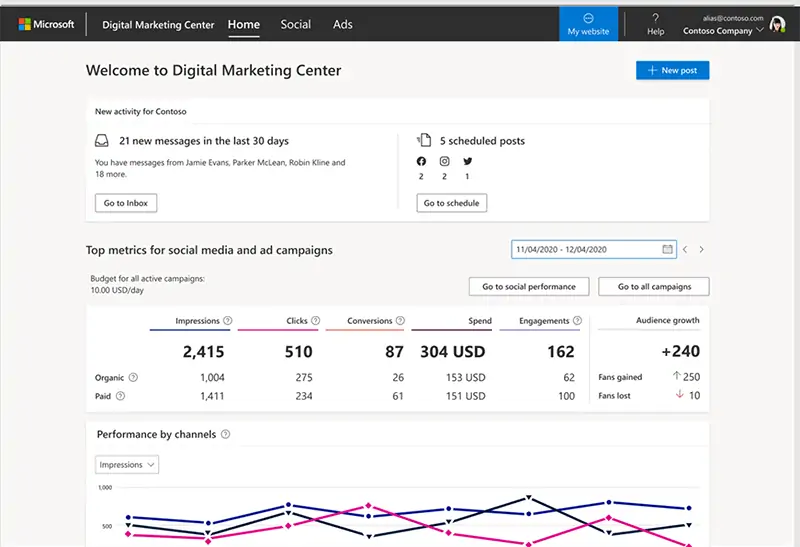Click info icon beside Performance by channels
Screen dimensions: 800x547
225,435
